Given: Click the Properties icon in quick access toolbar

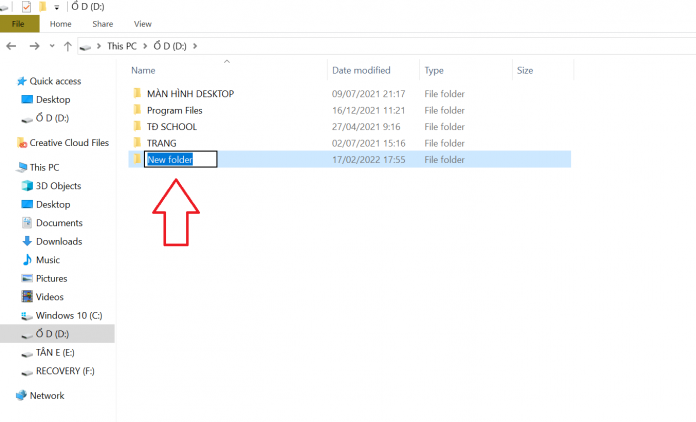Looking at the screenshot, I should click(x=26, y=7).
